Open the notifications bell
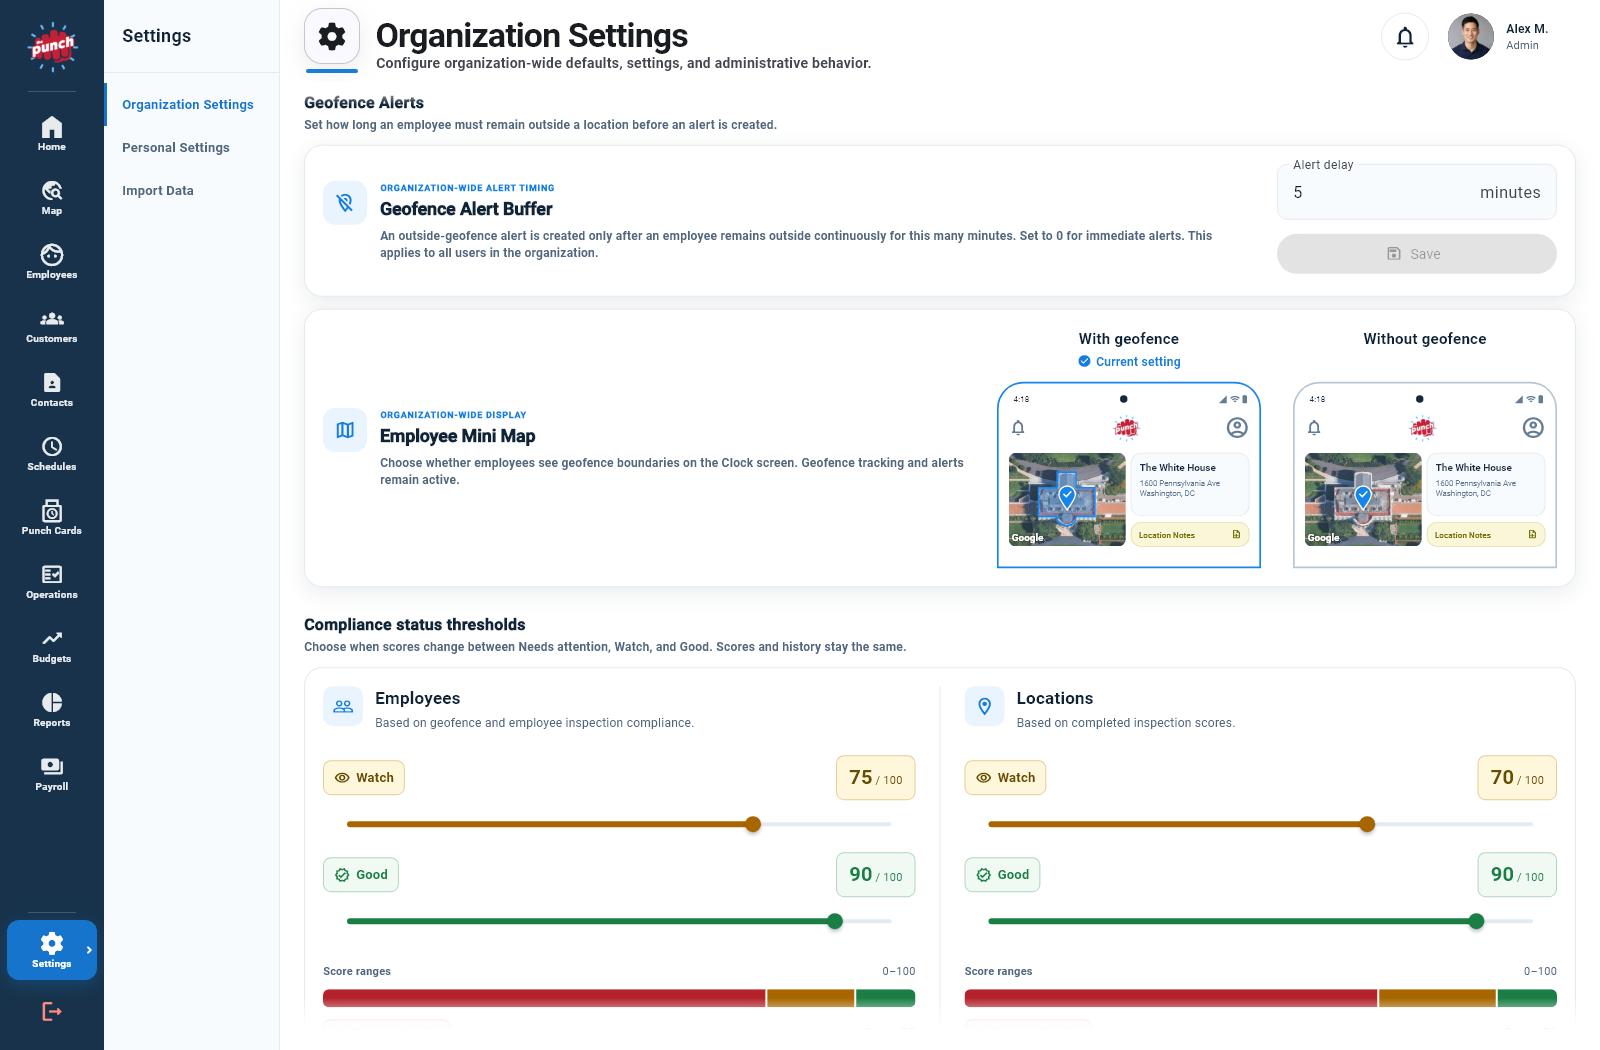 (1405, 37)
